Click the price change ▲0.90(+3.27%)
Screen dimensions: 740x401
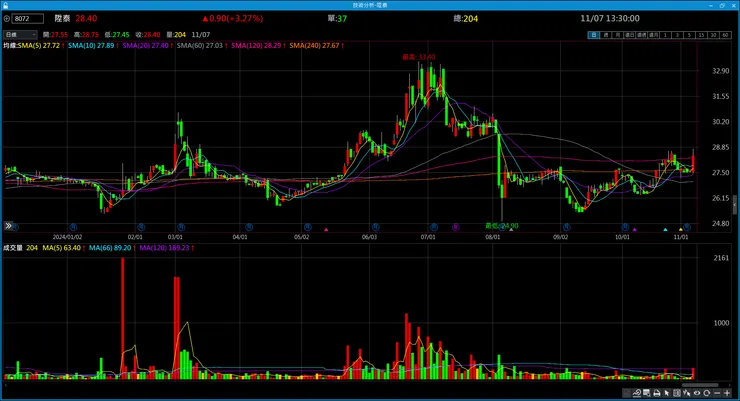233,18
